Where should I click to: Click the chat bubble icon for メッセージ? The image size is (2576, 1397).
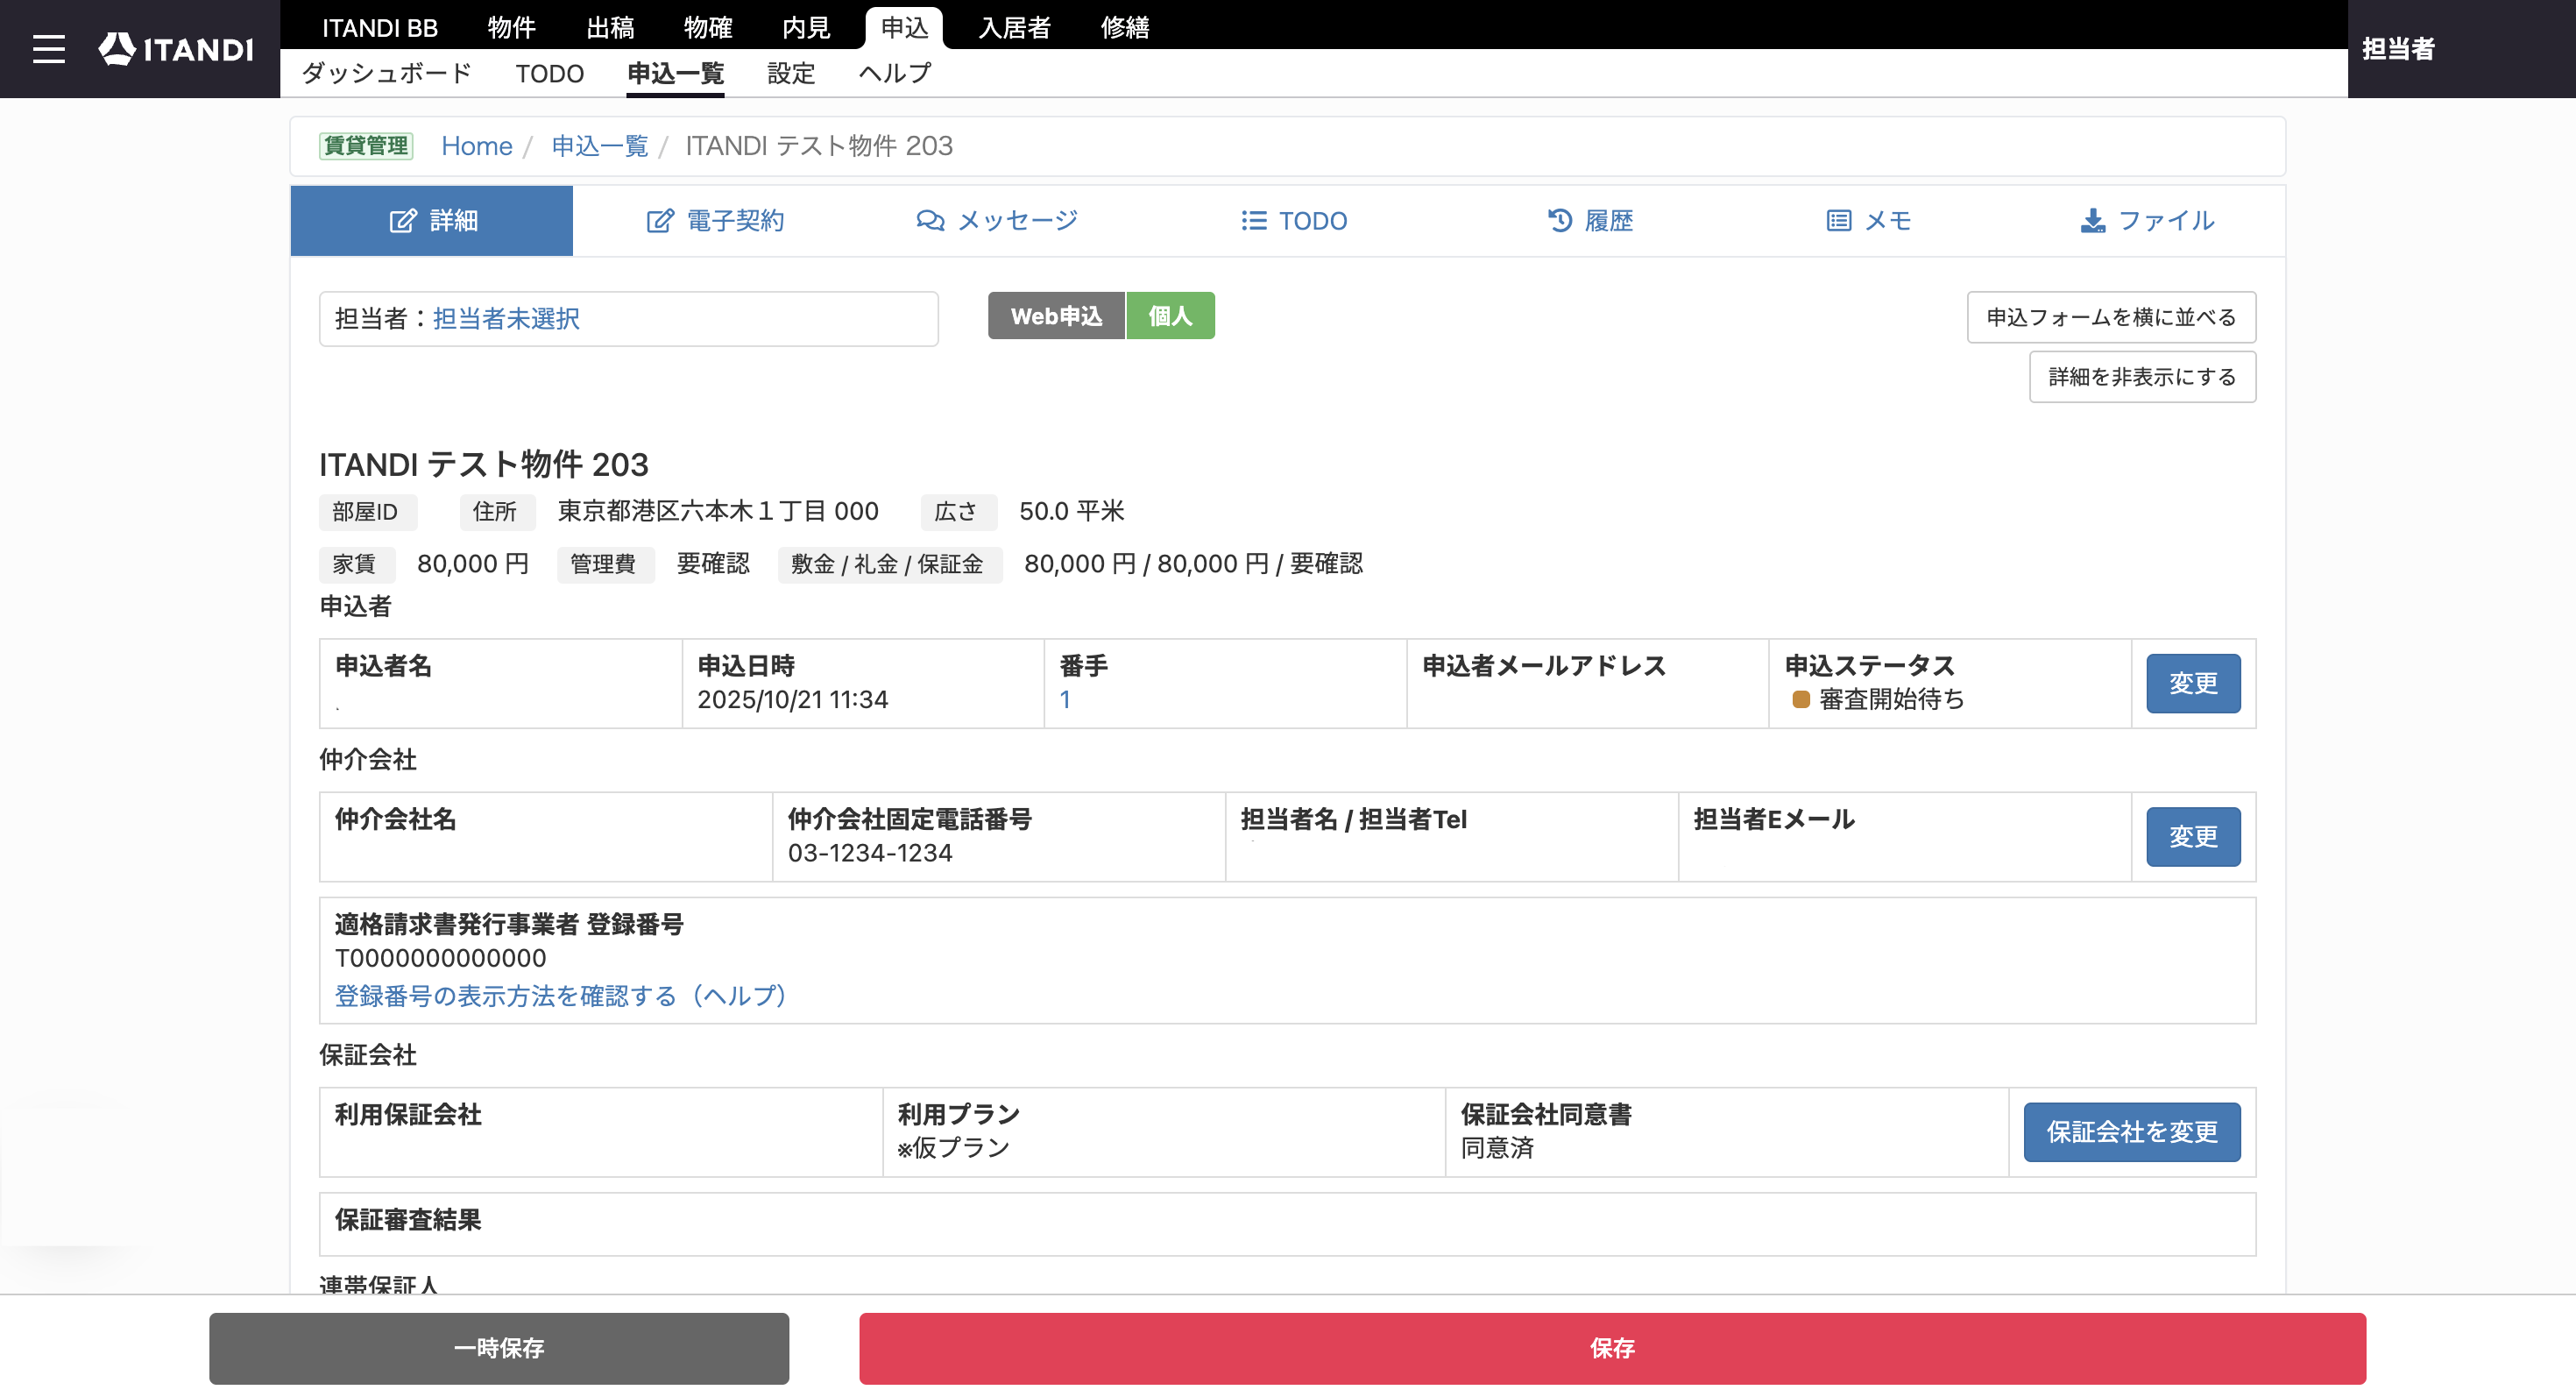click(930, 221)
